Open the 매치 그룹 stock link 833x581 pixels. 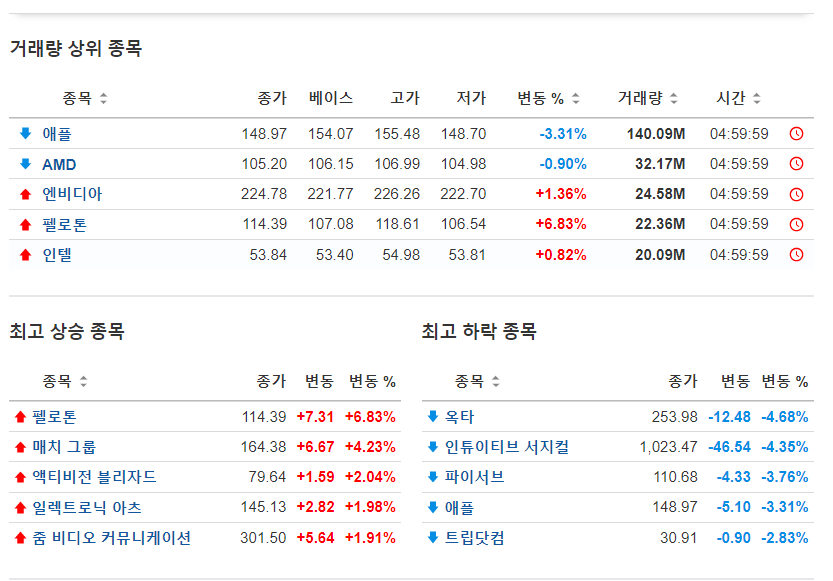point(64,447)
